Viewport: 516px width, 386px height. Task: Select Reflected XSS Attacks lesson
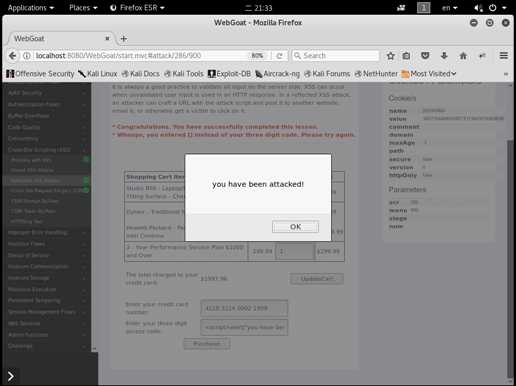[x=47, y=180]
